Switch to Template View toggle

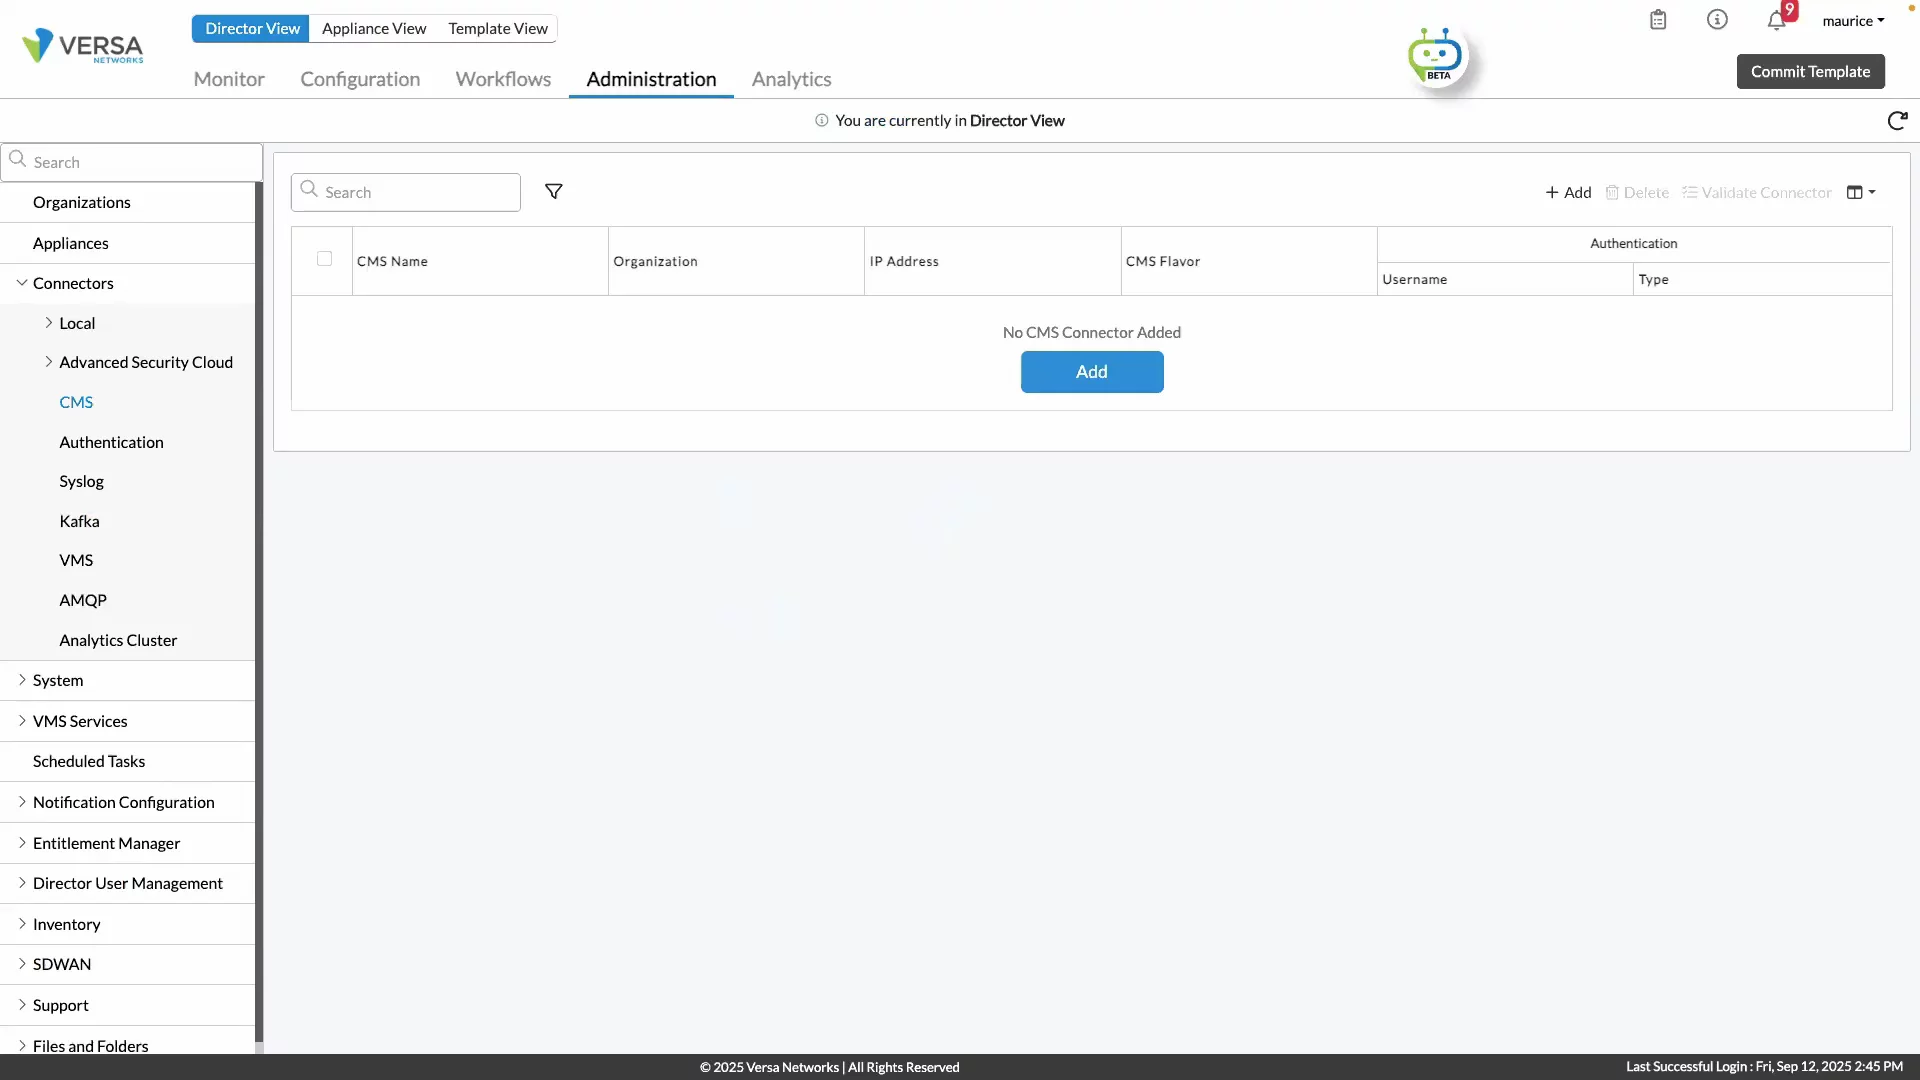497,28
